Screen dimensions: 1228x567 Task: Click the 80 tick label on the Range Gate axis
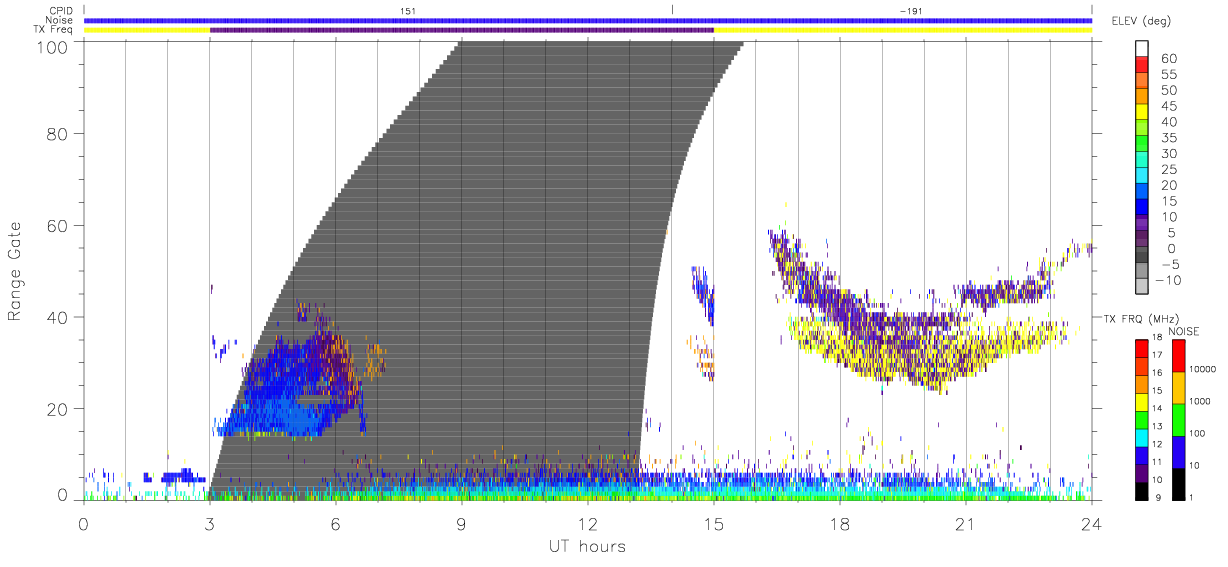coord(58,133)
